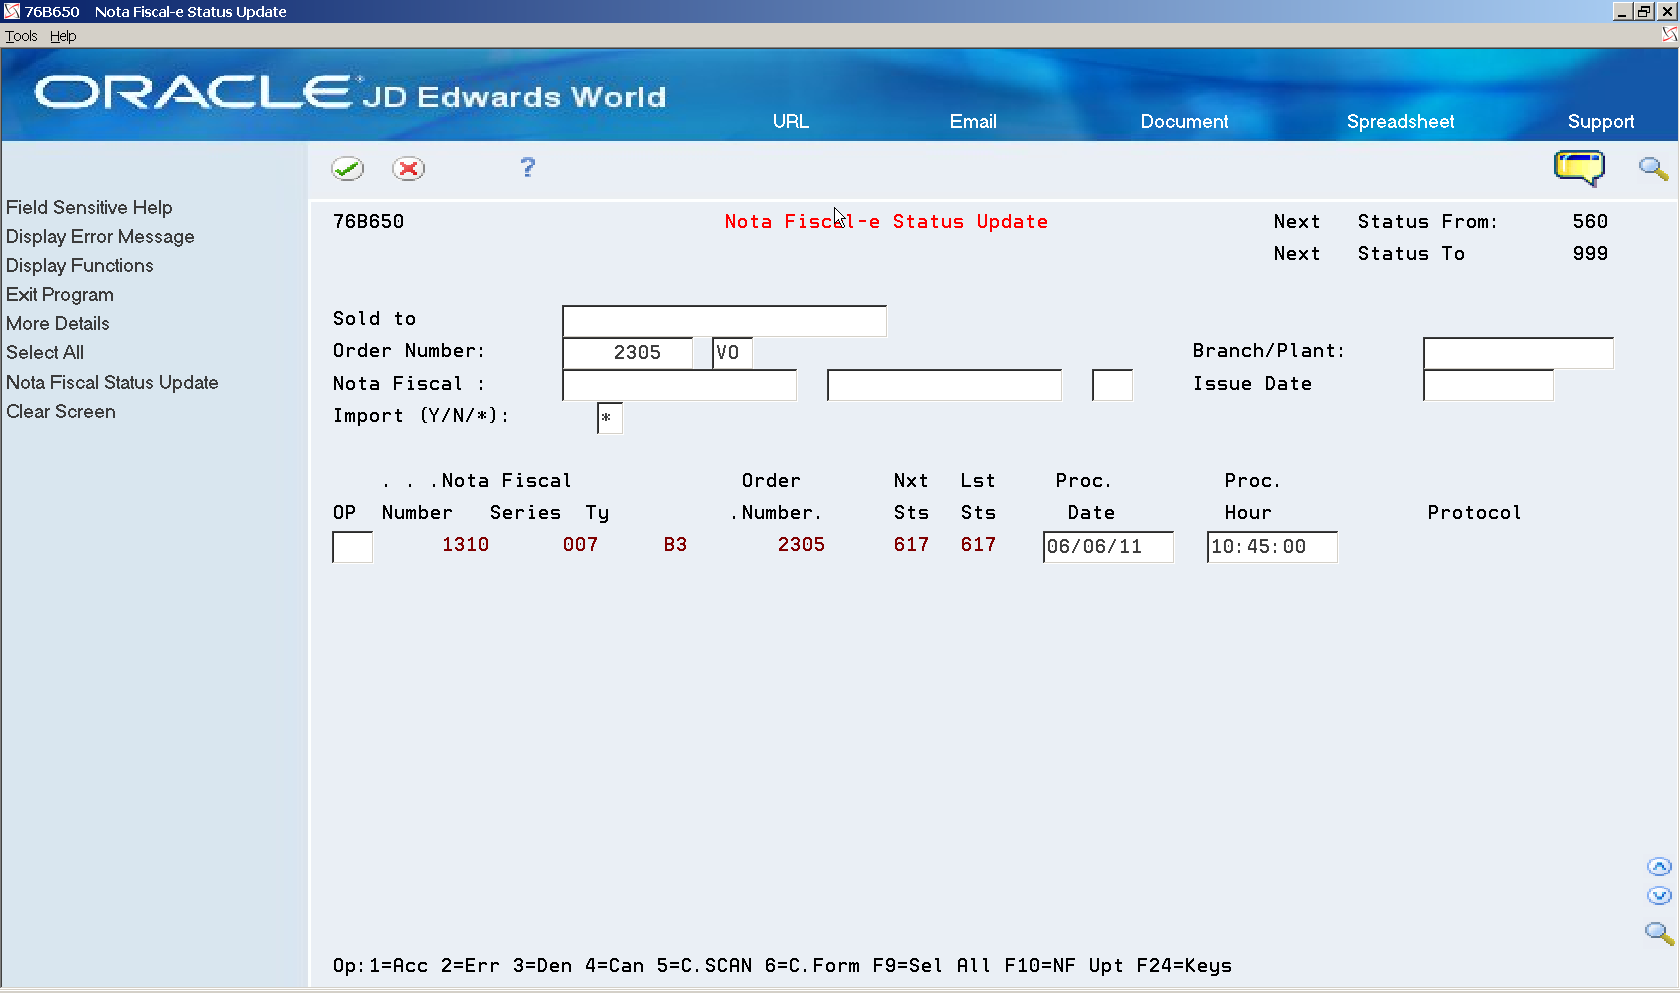
Task: Select Exit Program
Action: 60,294
